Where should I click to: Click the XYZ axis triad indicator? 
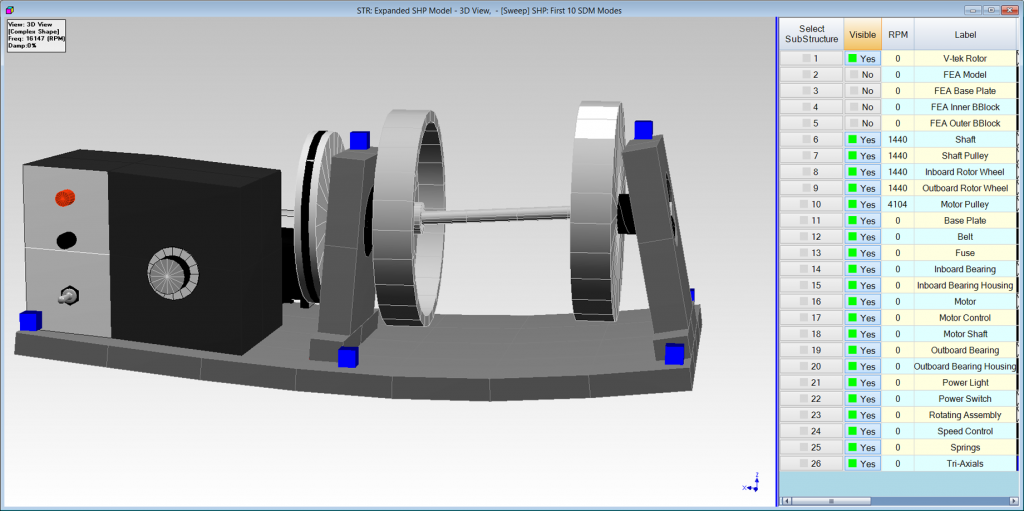[x=752, y=481]
